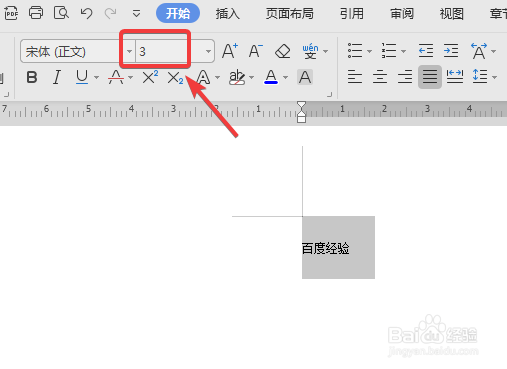Increase font size with A+ icon
507x369 pixels.
(x=230, y=51)
